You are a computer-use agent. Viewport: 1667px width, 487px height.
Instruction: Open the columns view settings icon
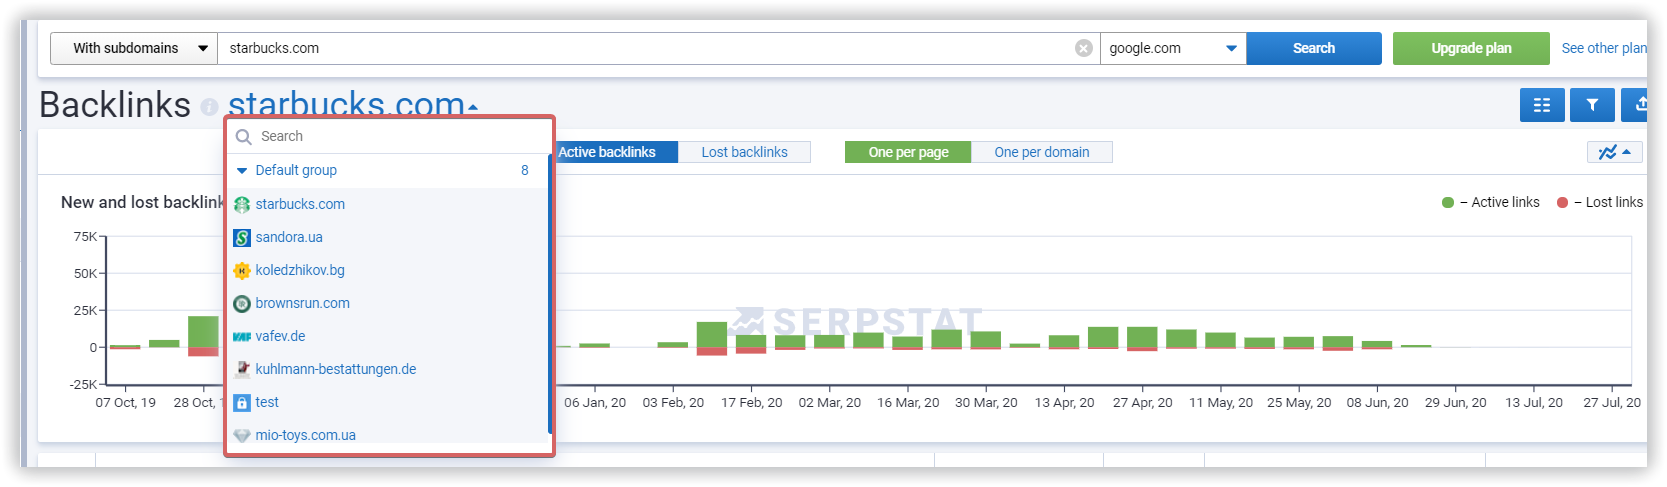click(x=1542, y=105)
